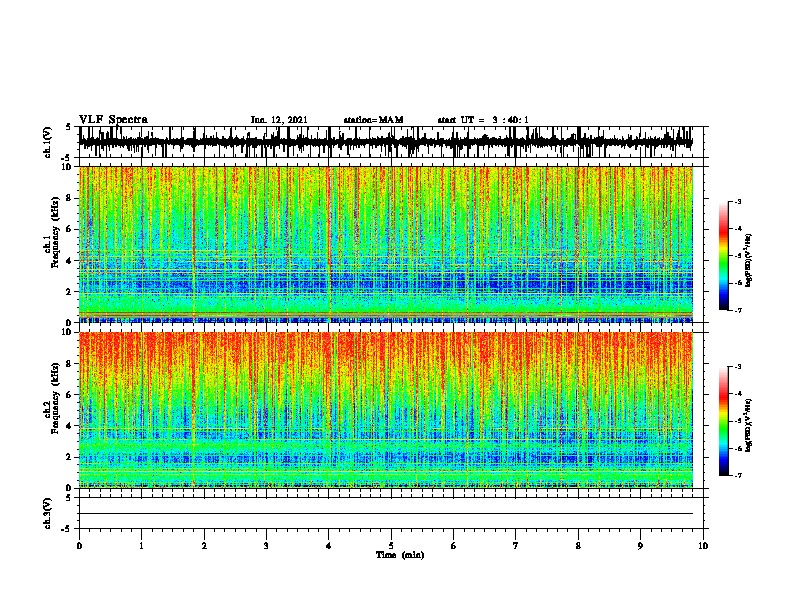The width and height of the screenshot is (792, 612).
Task: Click the "5" tick on the time axis
Action: (391, 546)
